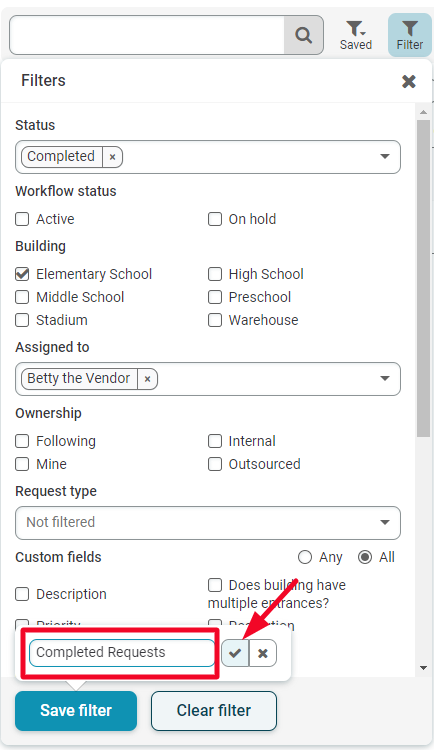Remove the Betty the Vendor tag

(147, 379)
